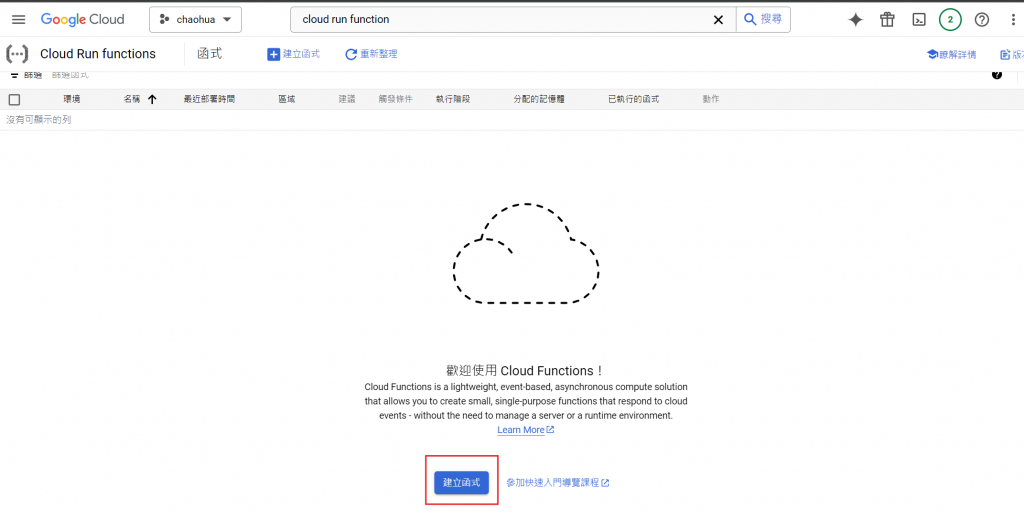
Task: Click the Cloud Run functions product icon
Action: [x=17, y=54]
